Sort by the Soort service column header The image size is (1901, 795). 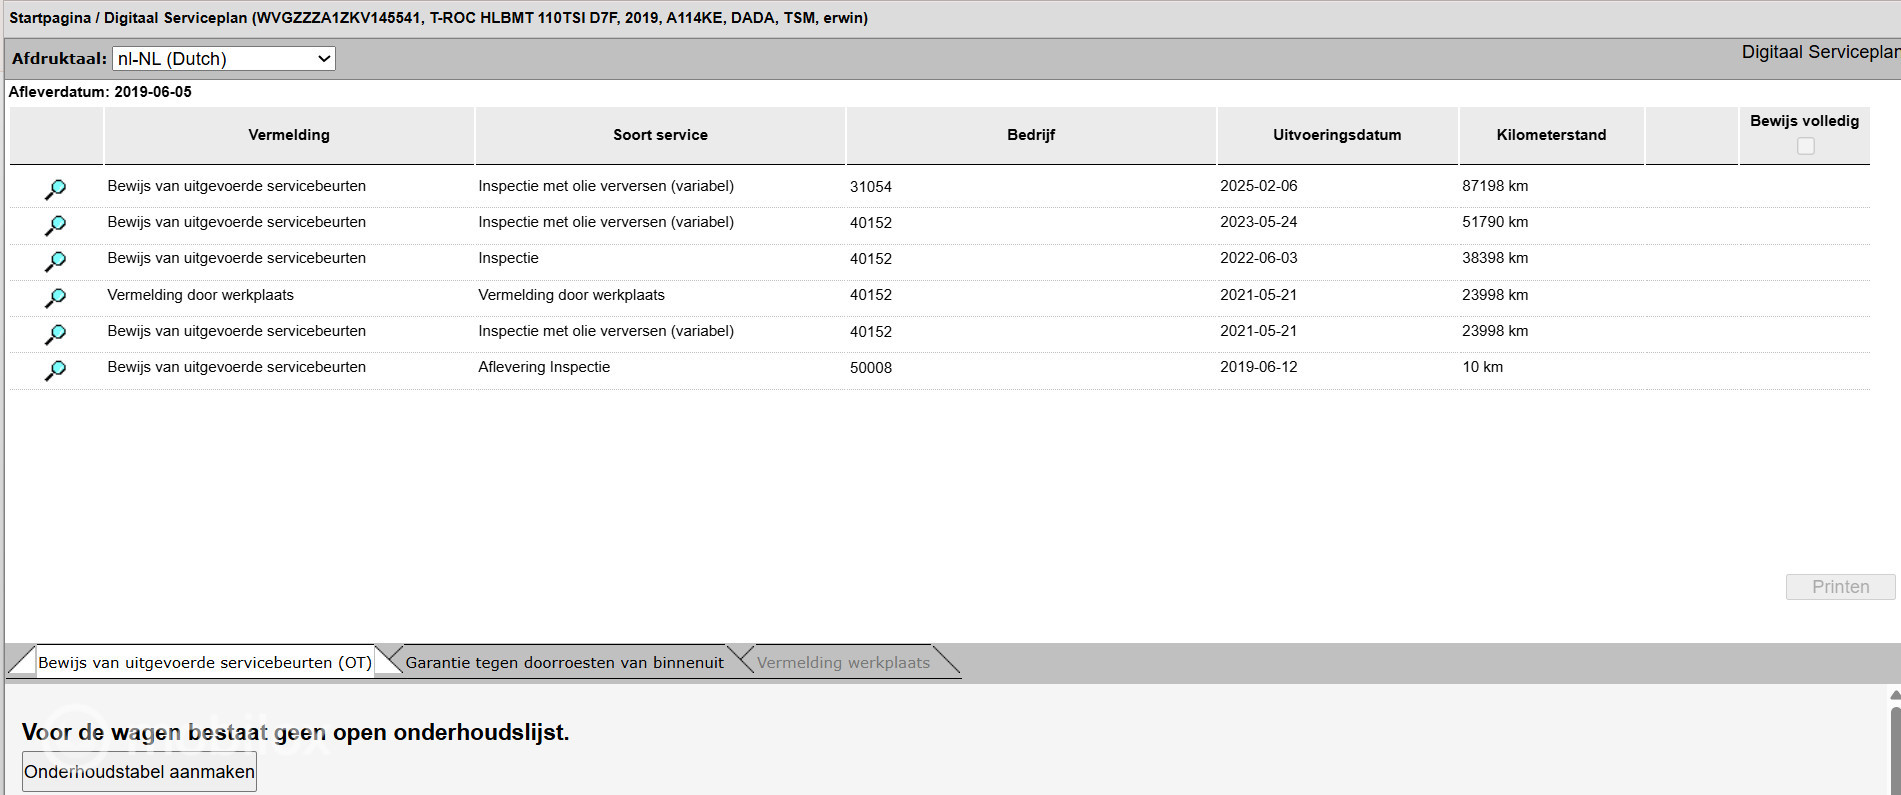[660, 135]
